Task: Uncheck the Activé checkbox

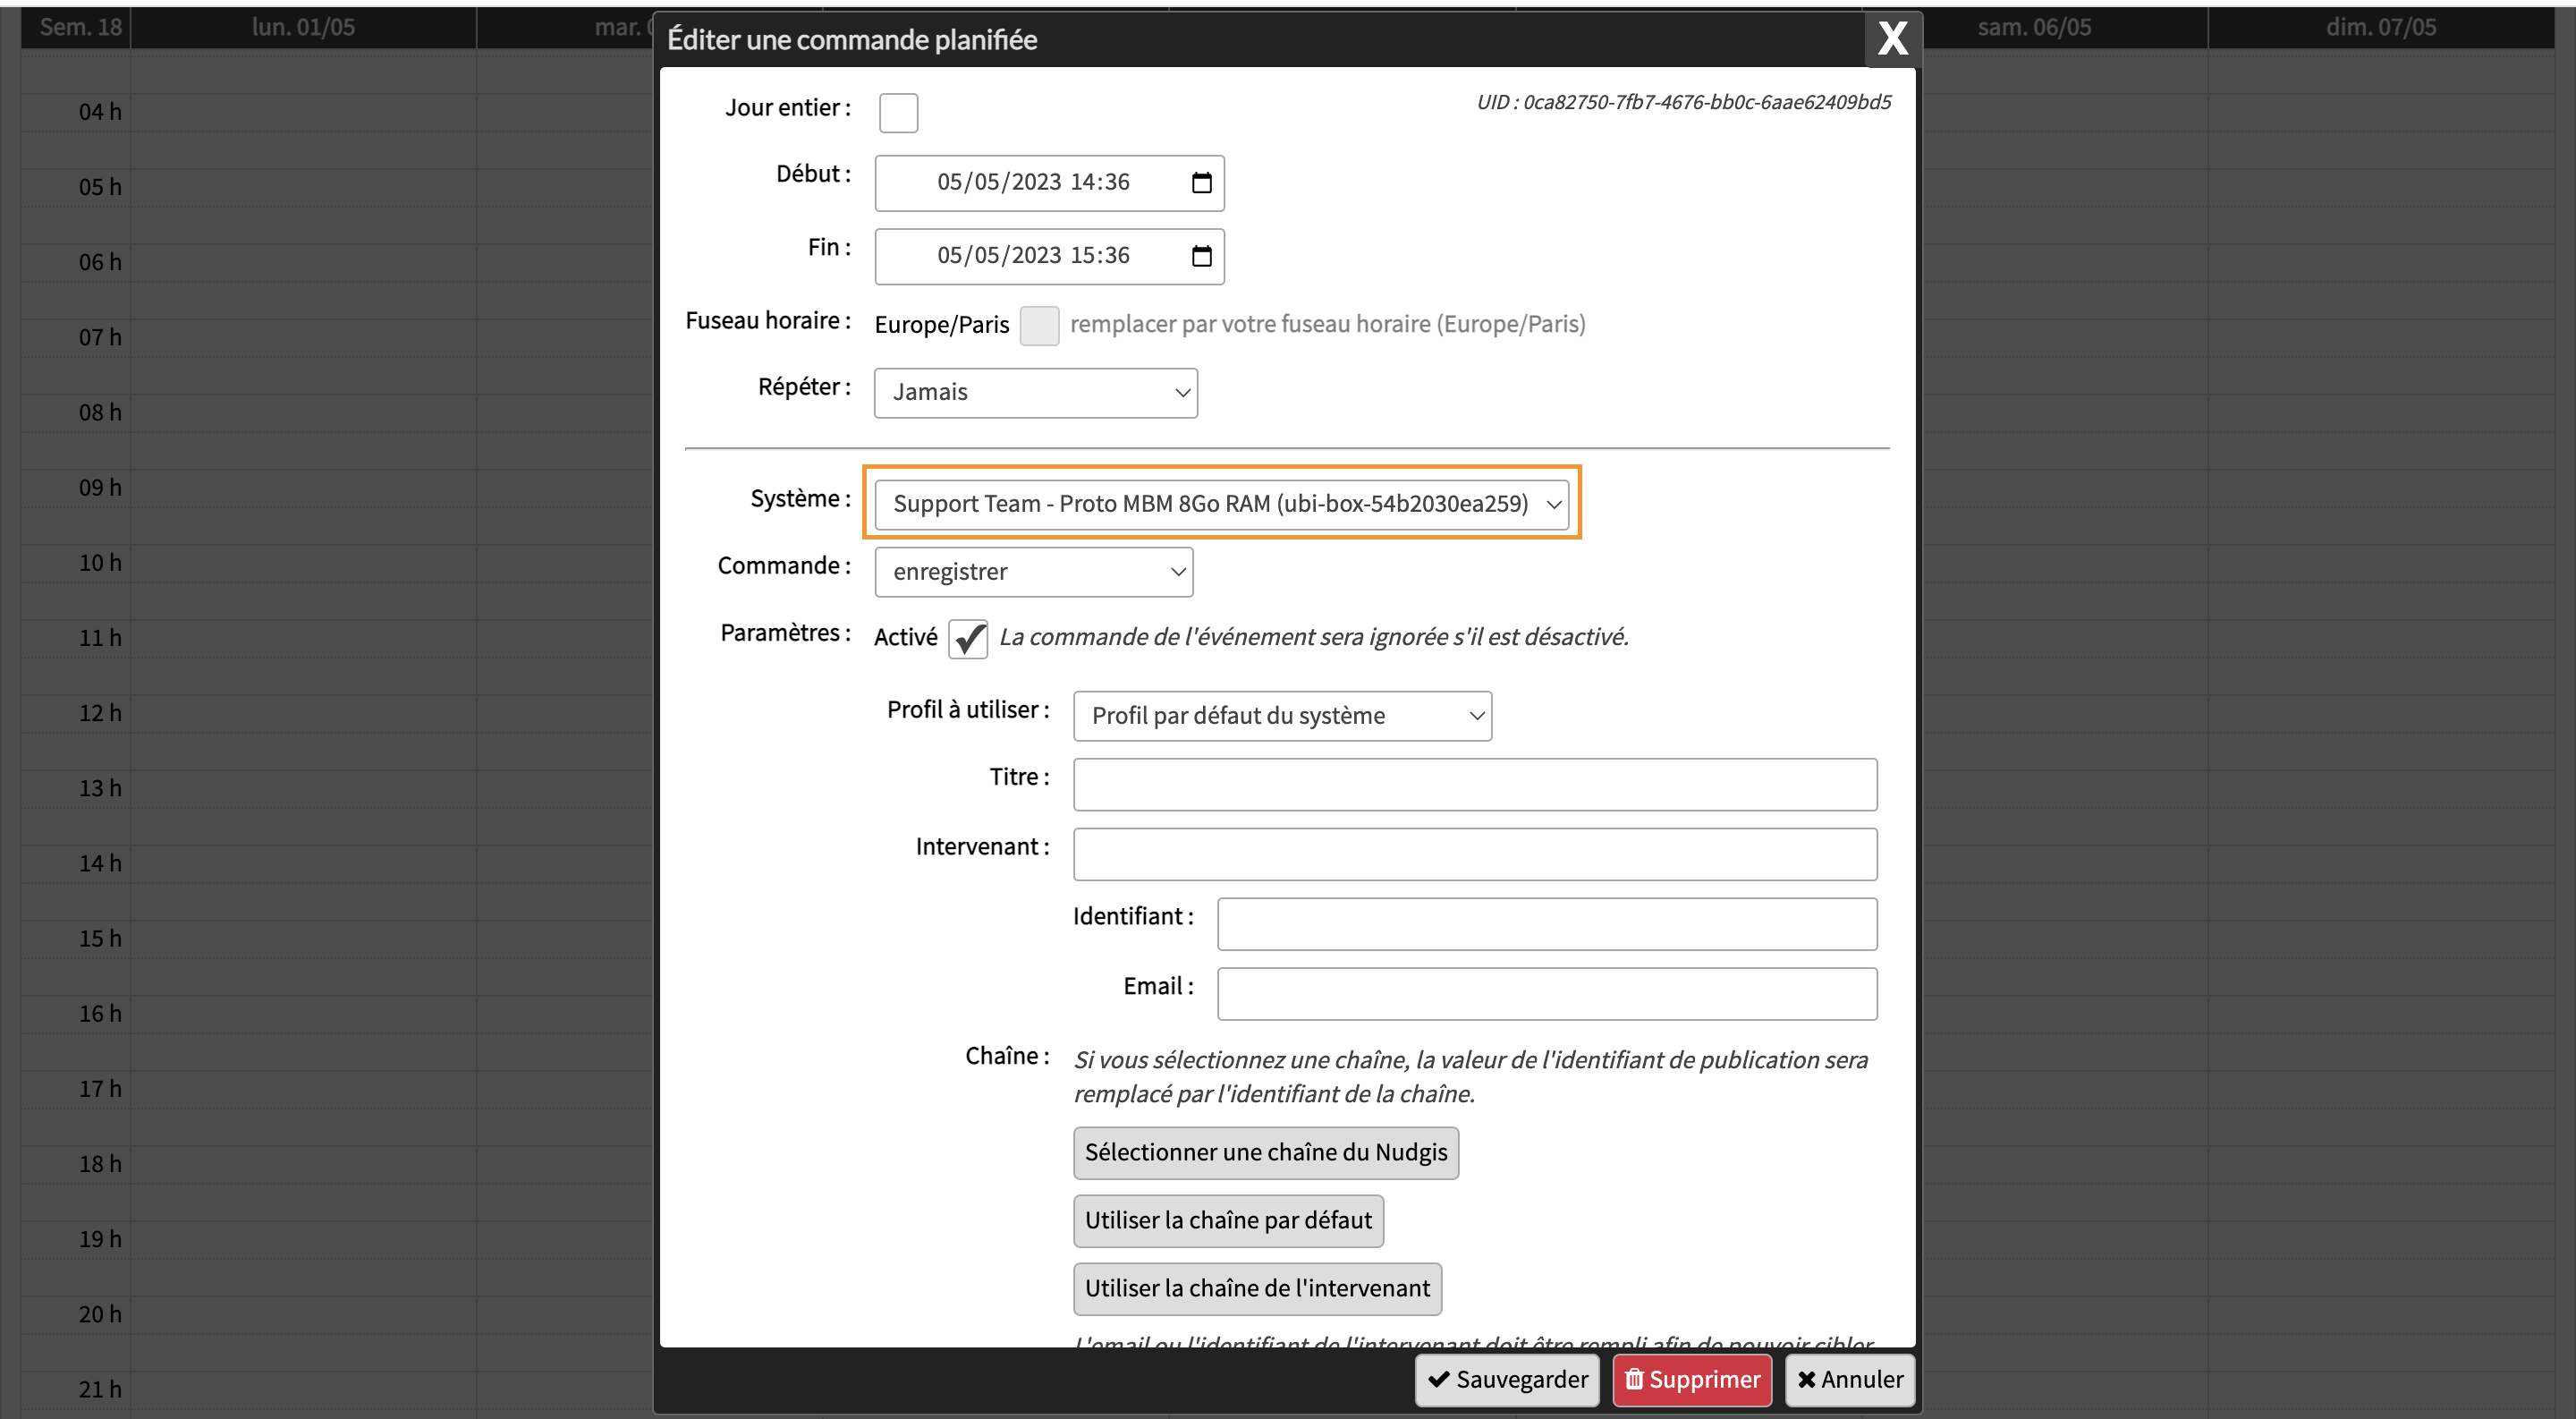Action: coord(968,638)
